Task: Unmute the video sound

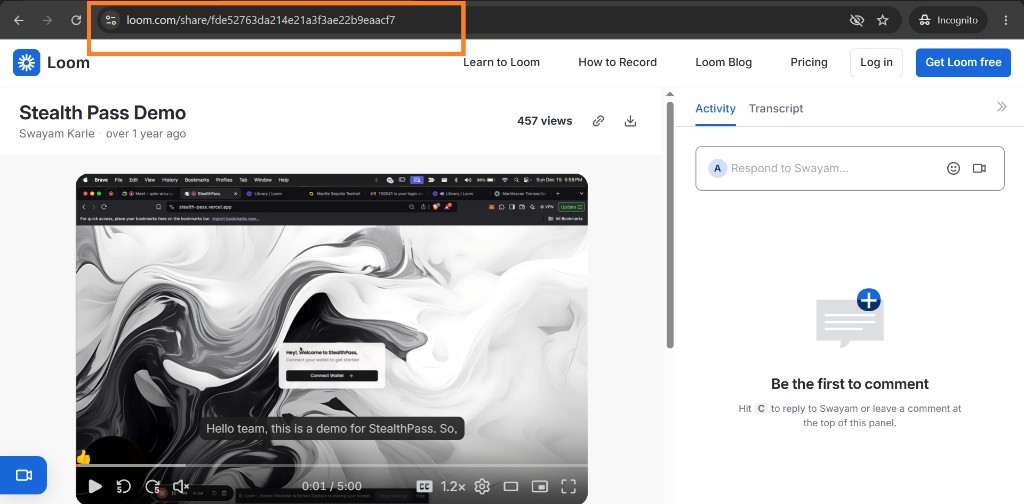Action: point(181,486)
